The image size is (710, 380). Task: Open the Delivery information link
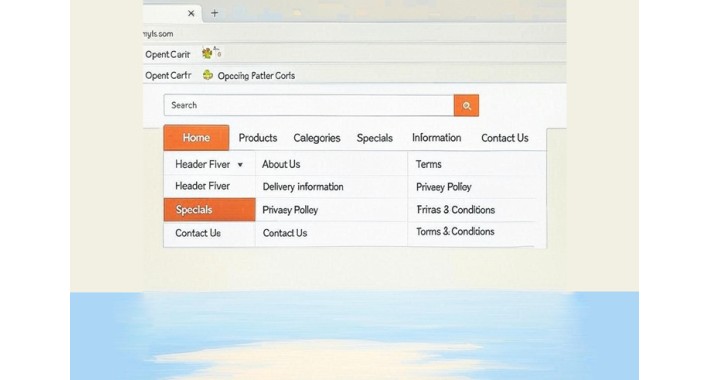[303, 187]
